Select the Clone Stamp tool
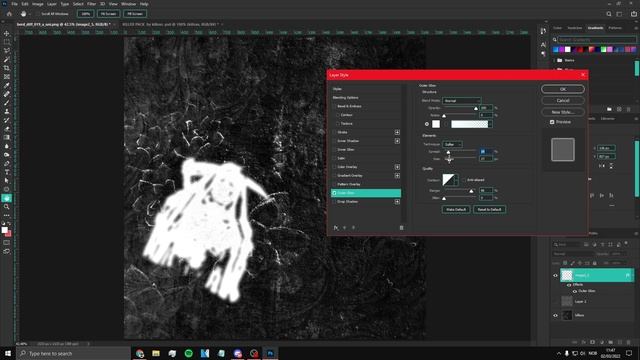 (7, 111)
